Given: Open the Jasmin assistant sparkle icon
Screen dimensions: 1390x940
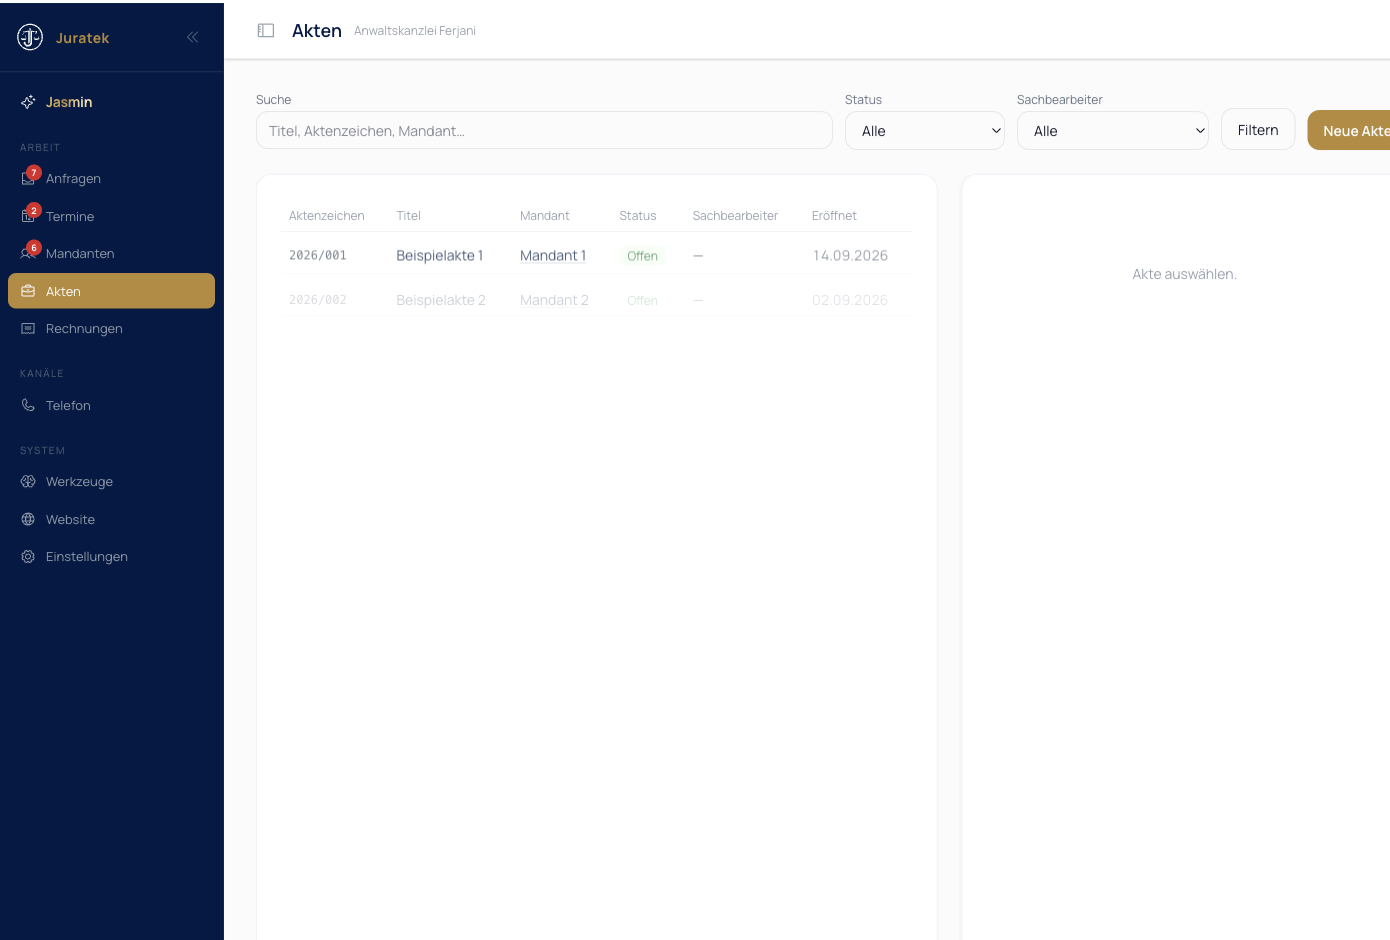Looking at the screenshot, I should (x=28, y=102).
